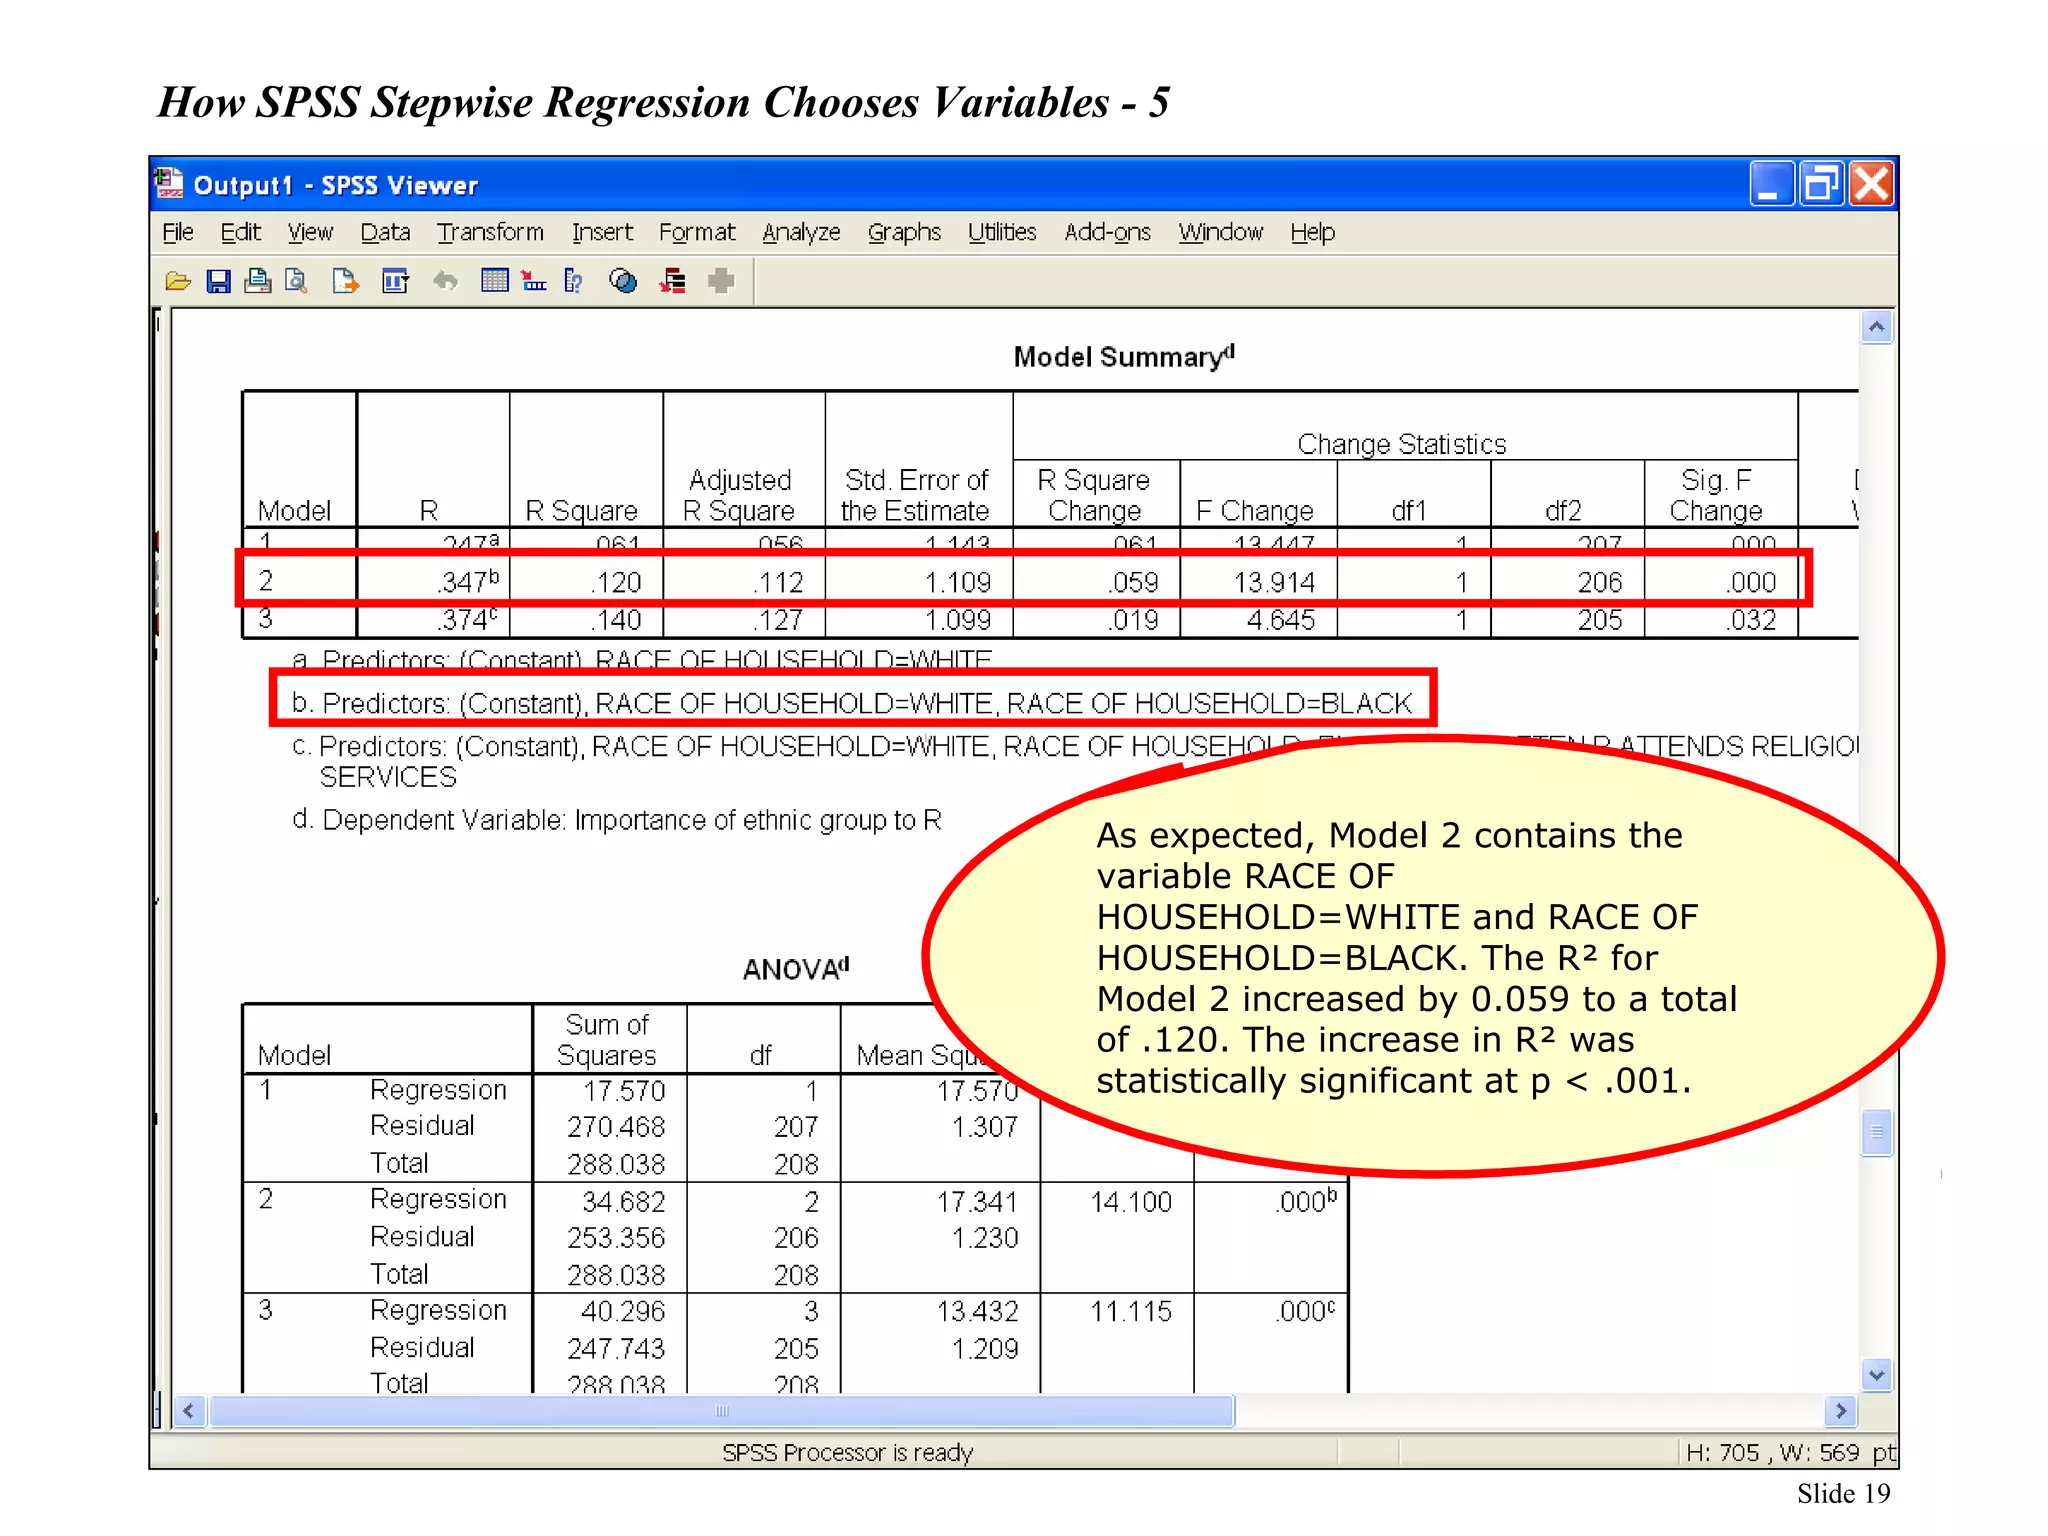Click the H: 705, W: 569 pt status readout
The height and width of the screenshot is (1536, 2048).
click(1789, 1452)
